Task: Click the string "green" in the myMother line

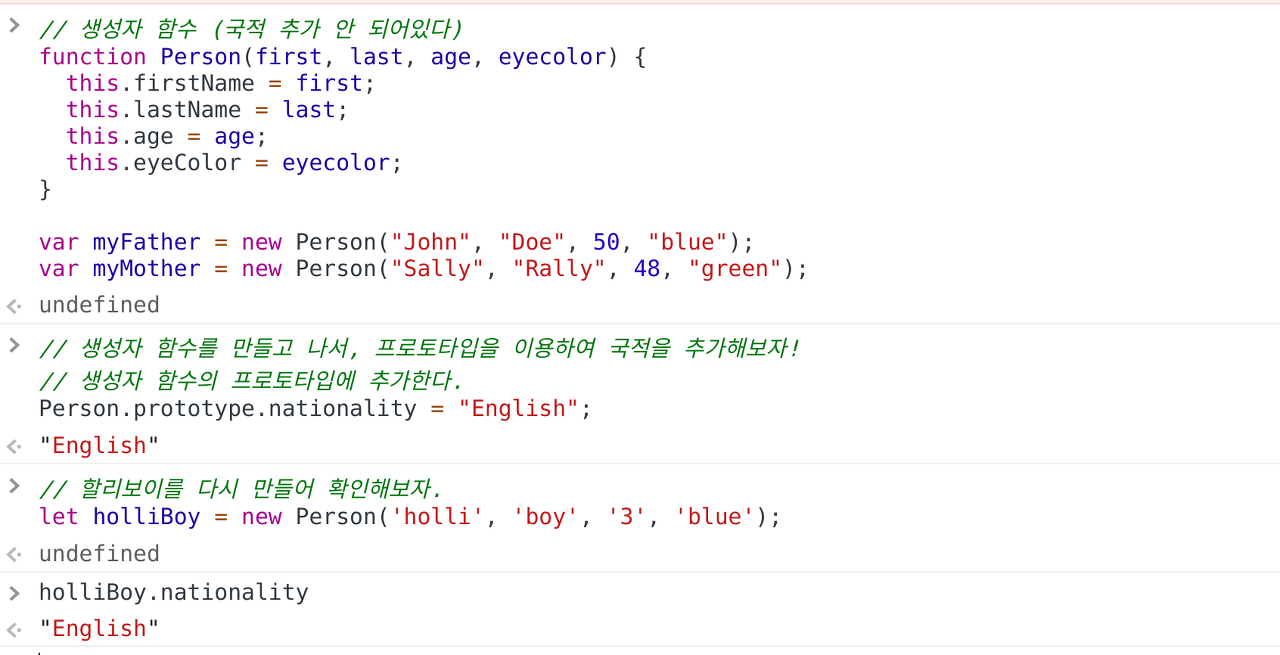Action: coord(734,268)
